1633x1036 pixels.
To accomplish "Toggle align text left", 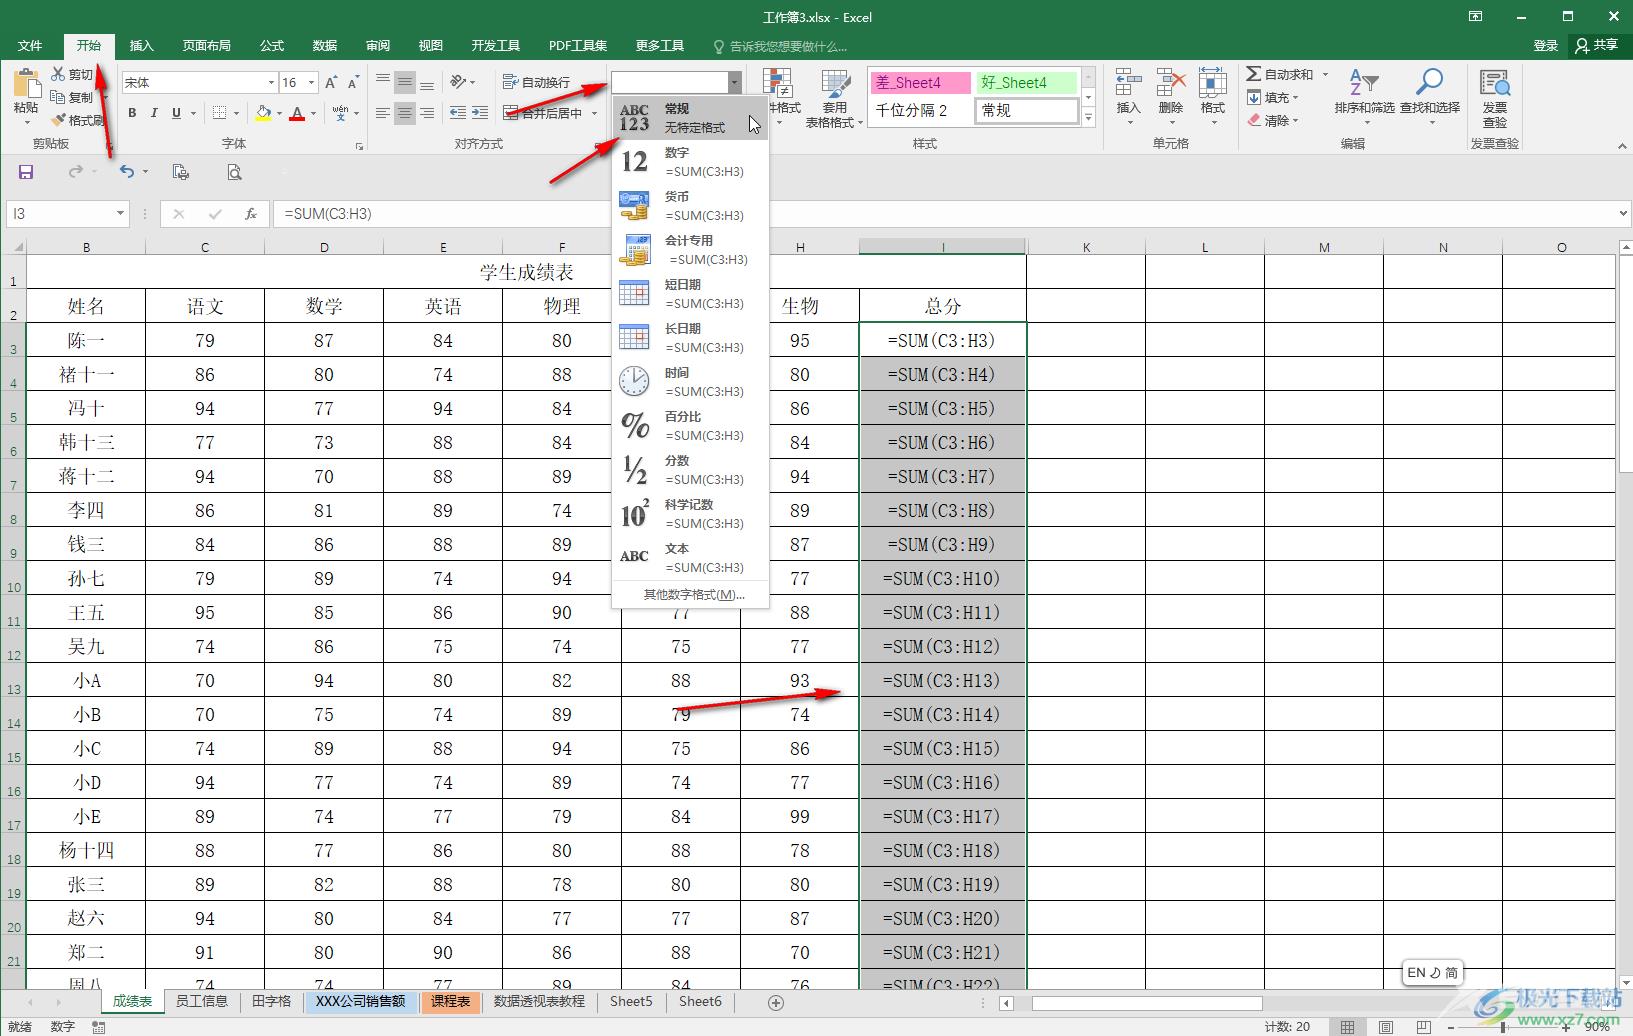I will pos(383,113).
